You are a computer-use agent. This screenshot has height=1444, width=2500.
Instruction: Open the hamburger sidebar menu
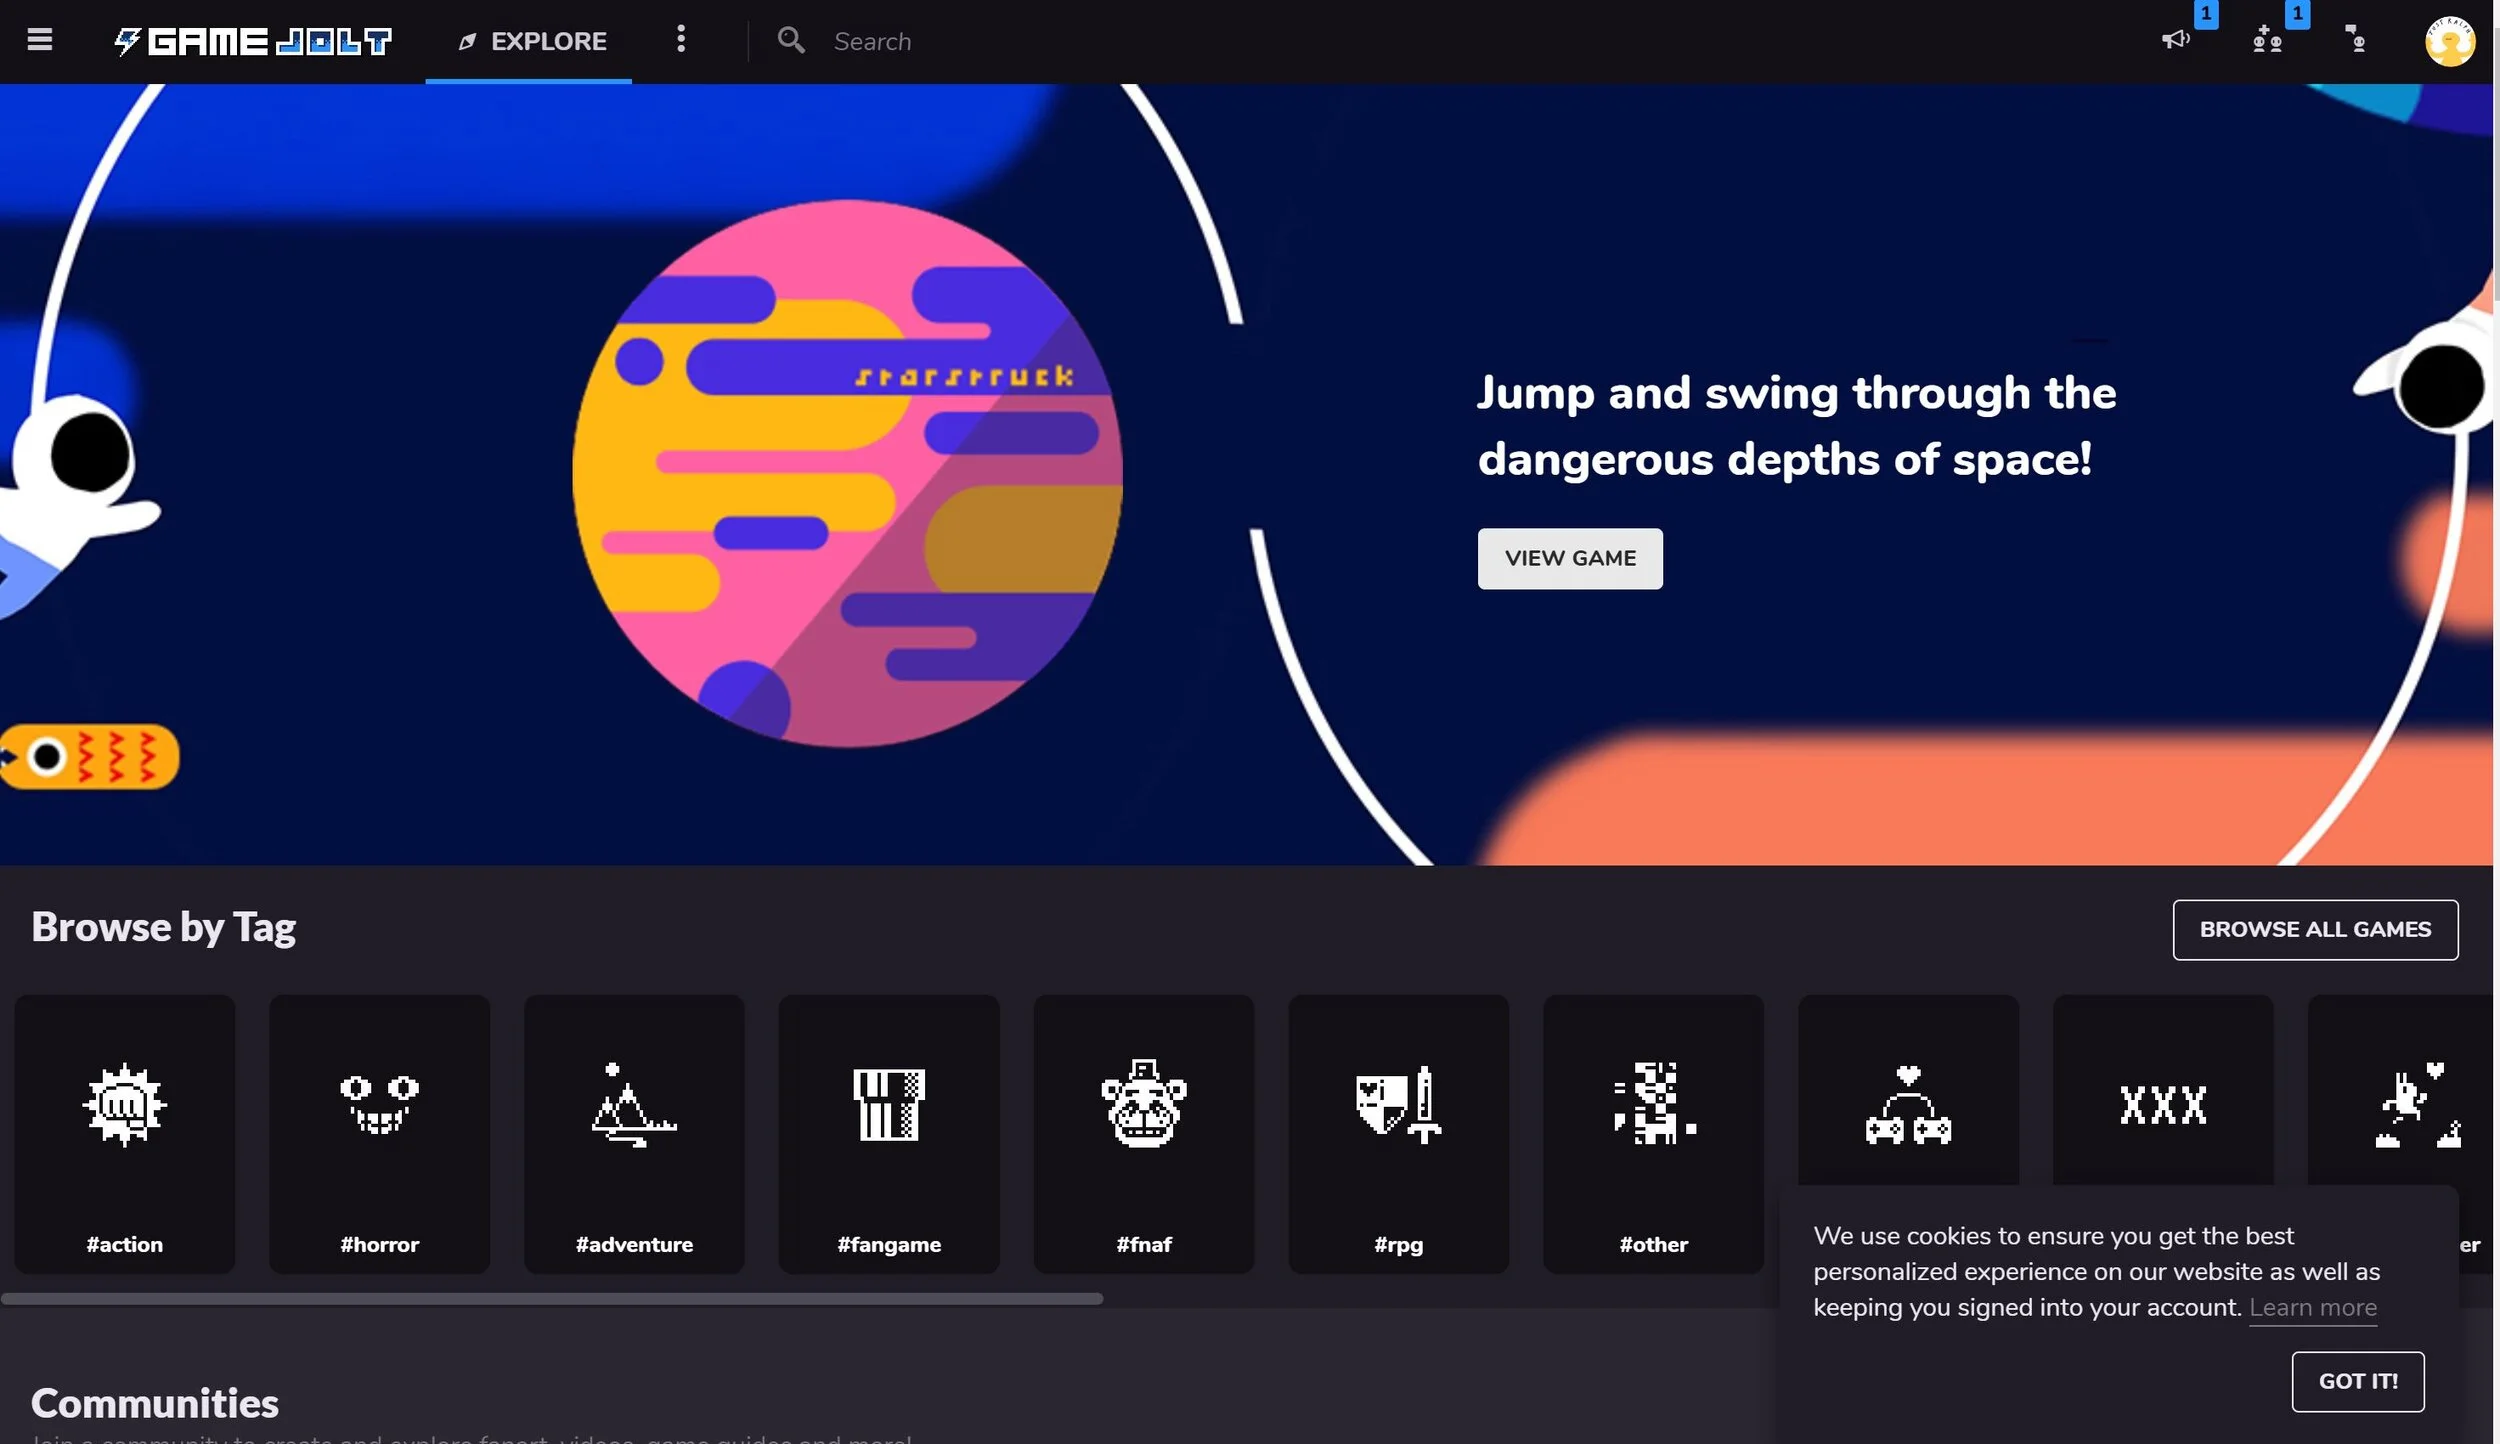(39, 40)
